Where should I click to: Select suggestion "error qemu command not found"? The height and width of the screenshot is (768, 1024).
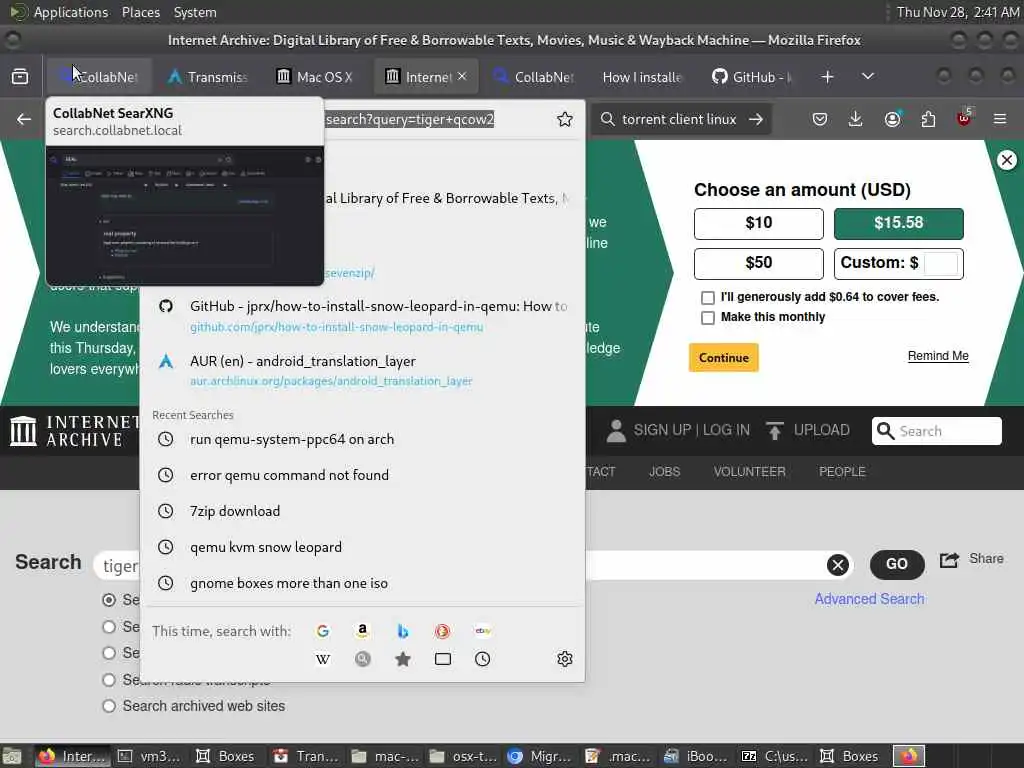point(362,475)
